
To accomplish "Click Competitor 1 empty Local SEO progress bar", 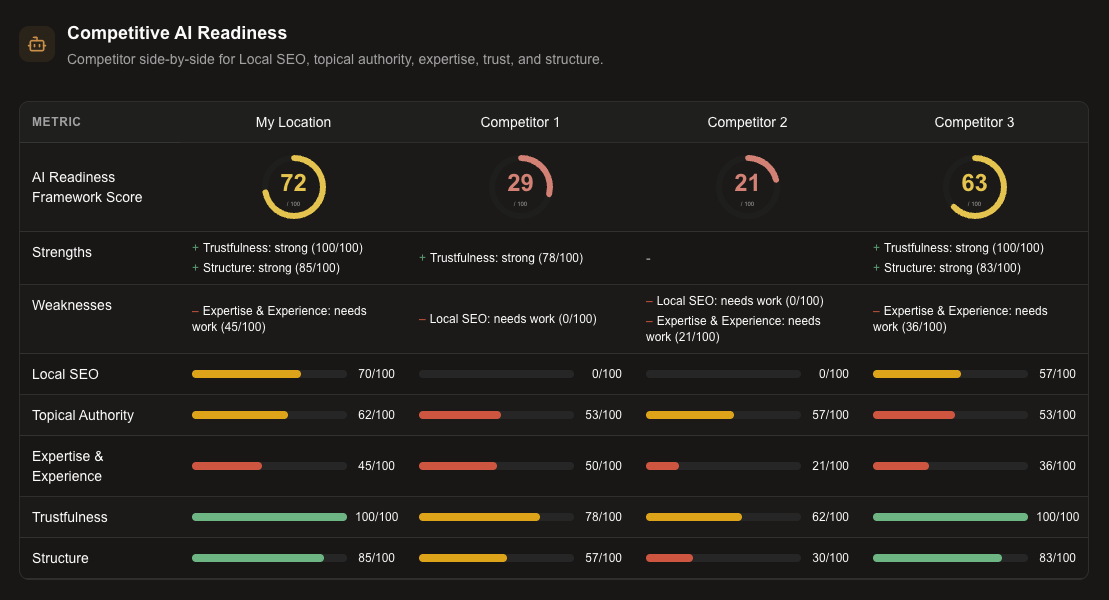I will (497, 374).
